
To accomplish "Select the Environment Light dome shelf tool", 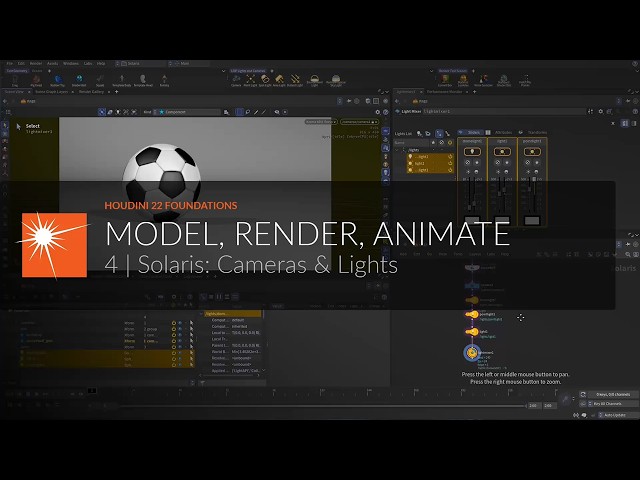I will pyautogui.click(x=314, y=80).
